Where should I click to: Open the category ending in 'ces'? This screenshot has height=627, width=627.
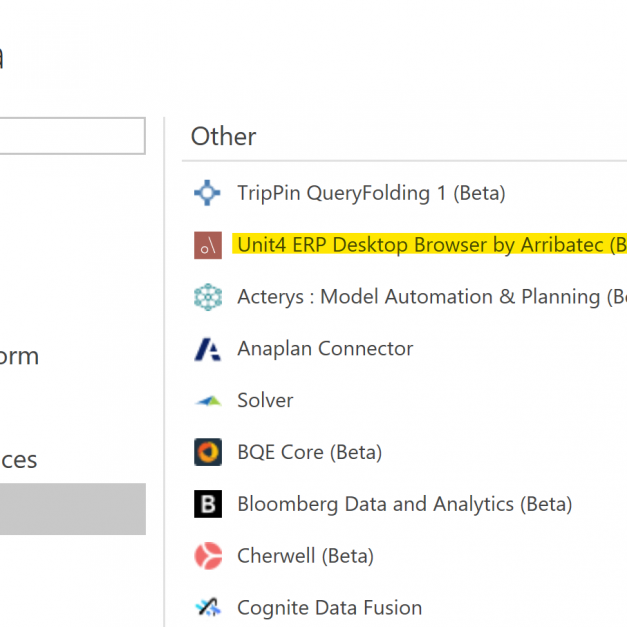[18, 460]
